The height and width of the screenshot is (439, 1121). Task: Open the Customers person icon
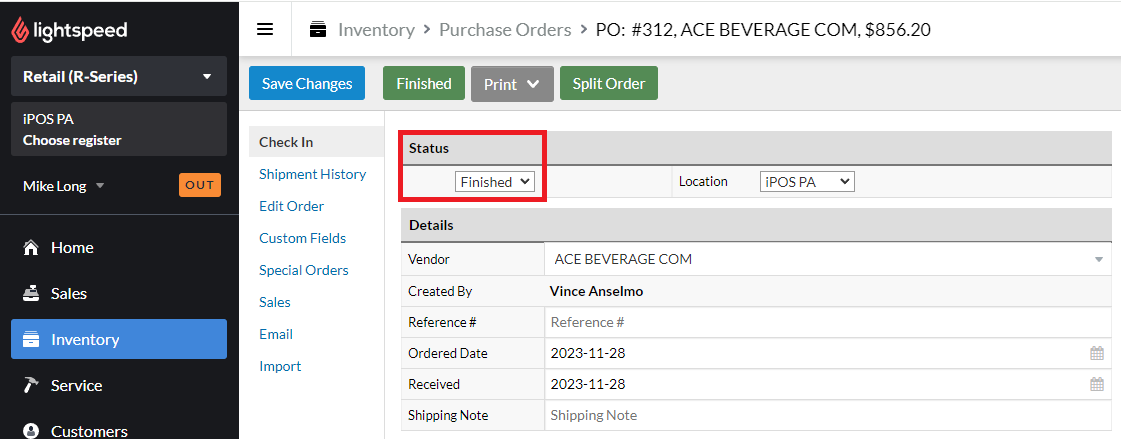click(31, 431)
